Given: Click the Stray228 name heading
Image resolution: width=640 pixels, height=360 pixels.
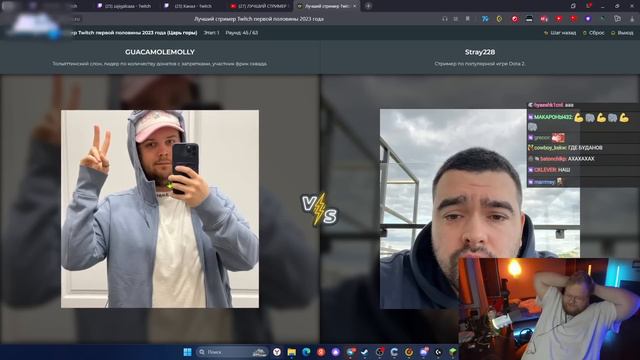Looking at the screenshot, I should click(x=480, y=52).
